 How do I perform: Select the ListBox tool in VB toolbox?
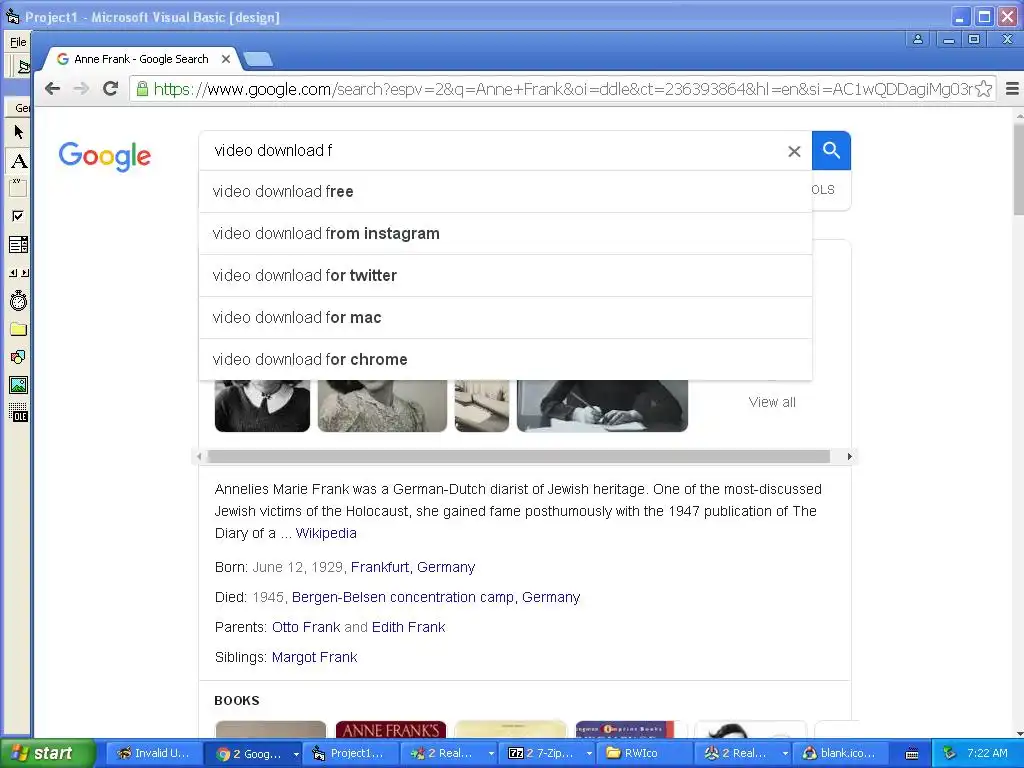point(18,245)
